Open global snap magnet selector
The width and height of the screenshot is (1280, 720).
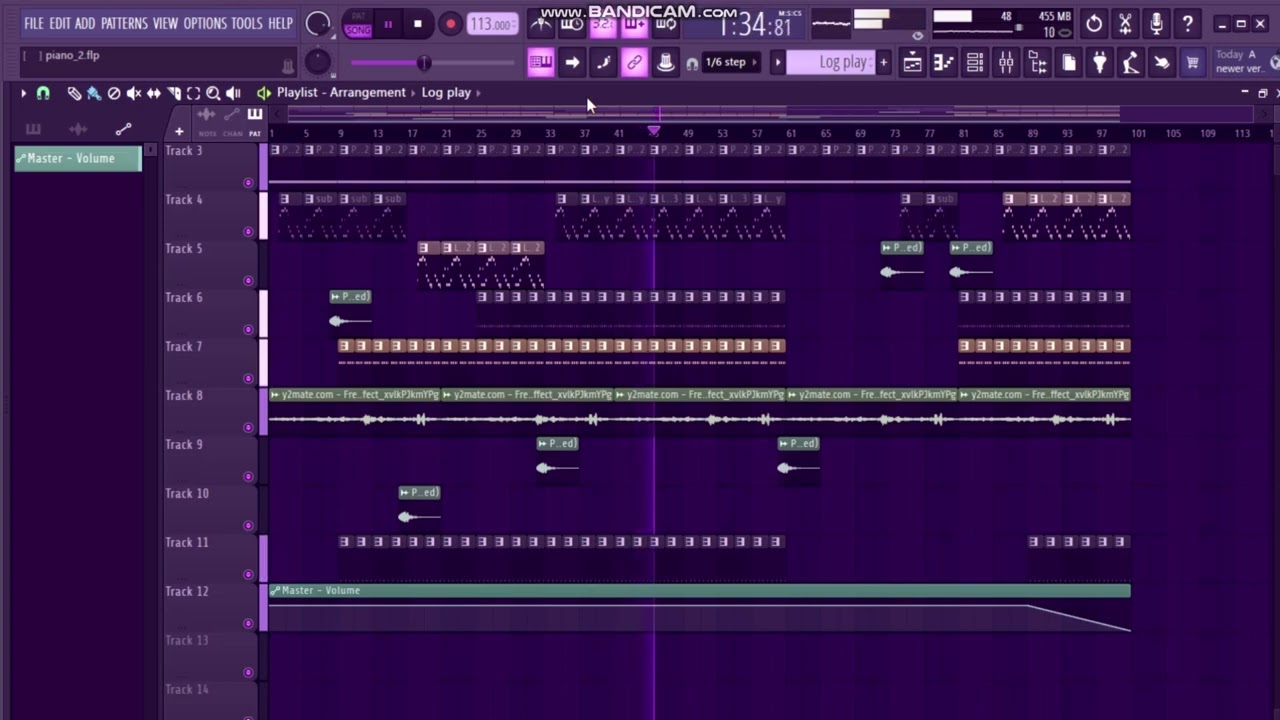[692, 63]
